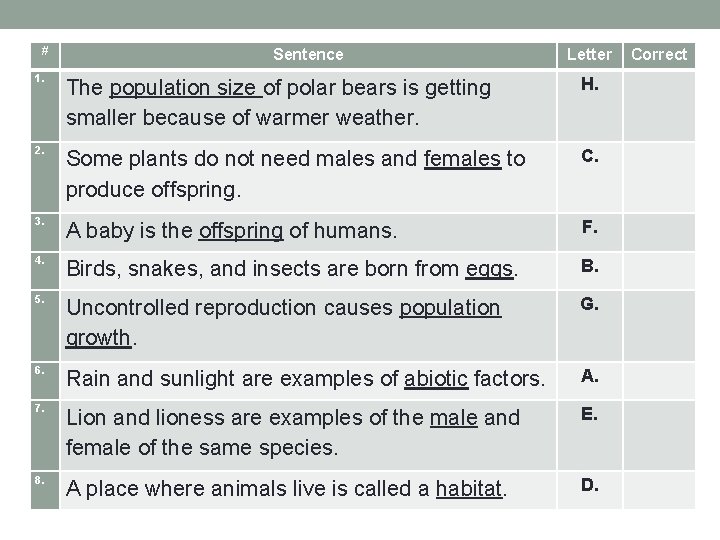Select the underlined word "abiotic"
The height and width of the screenshot is (540, 720).
[x=436, y=379]
